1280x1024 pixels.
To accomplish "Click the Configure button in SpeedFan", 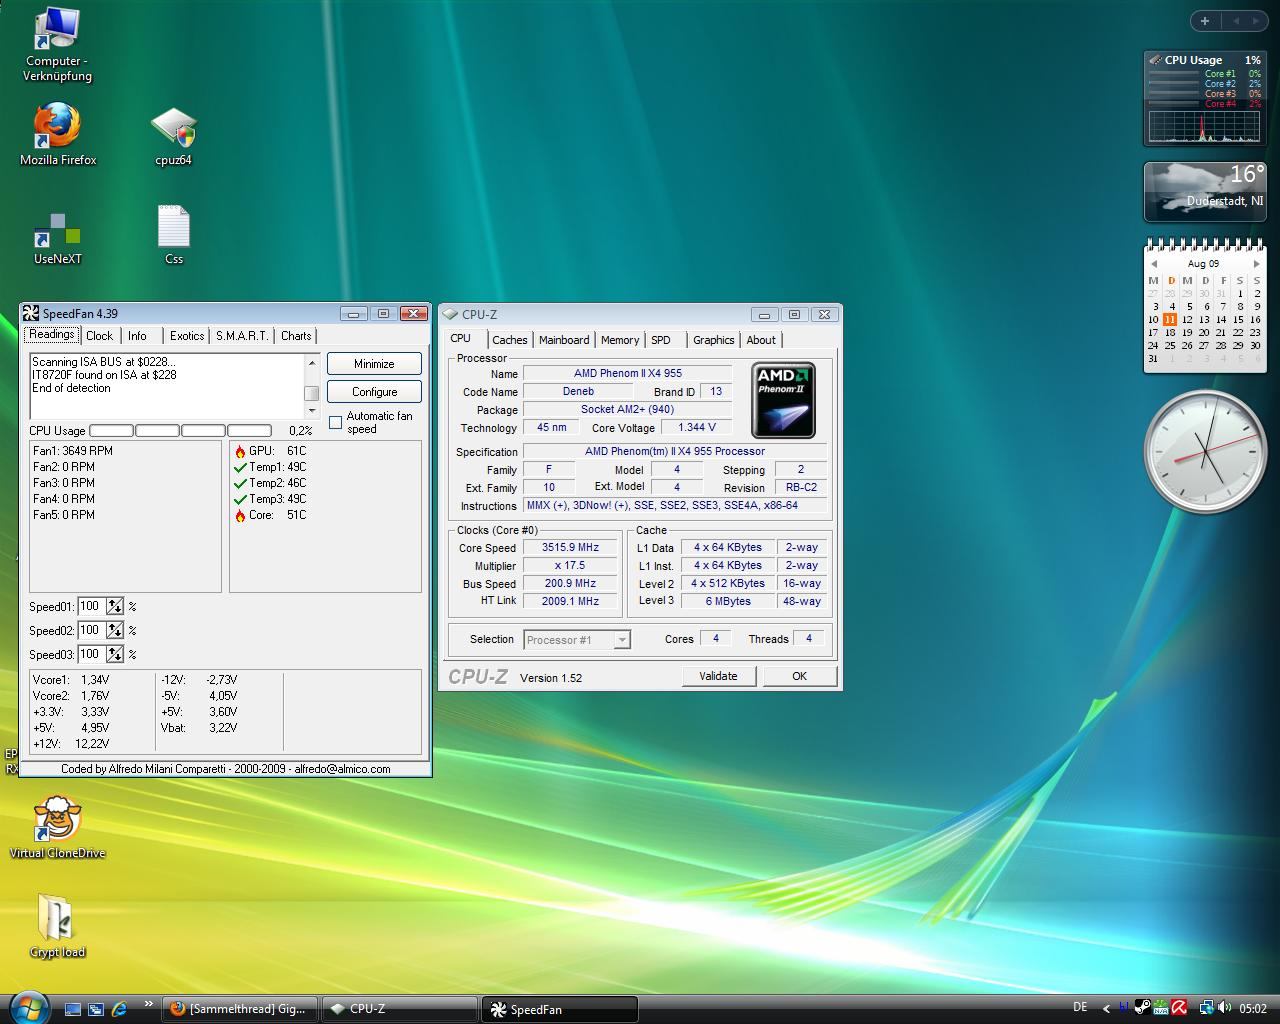I will 374,392.
